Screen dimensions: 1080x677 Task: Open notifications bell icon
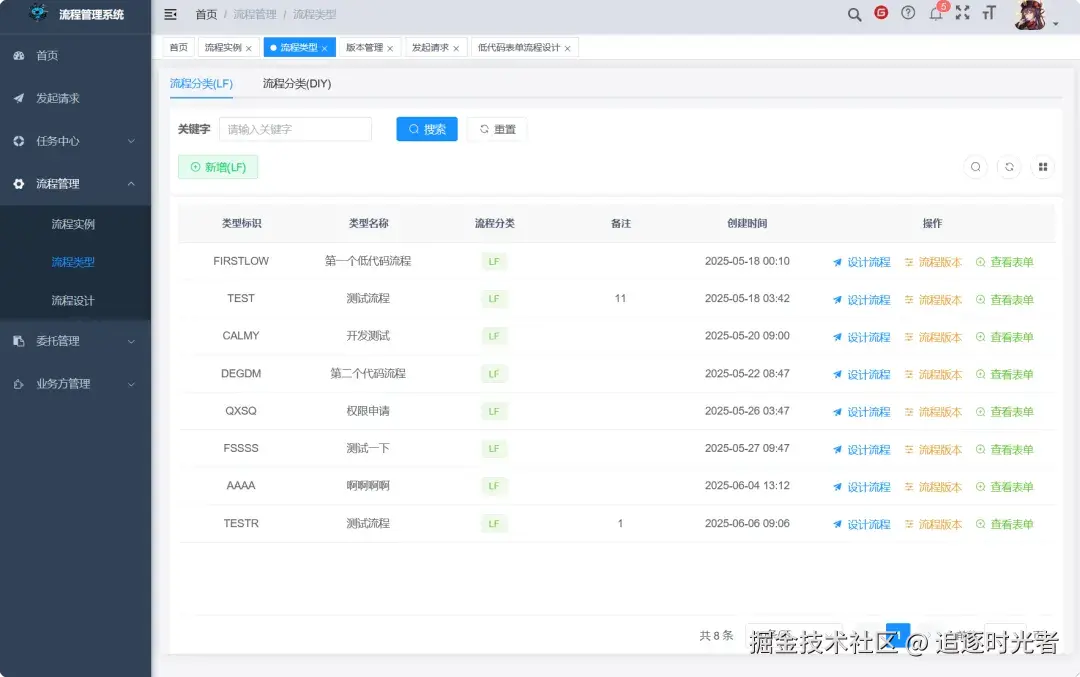tap(936, 13)
